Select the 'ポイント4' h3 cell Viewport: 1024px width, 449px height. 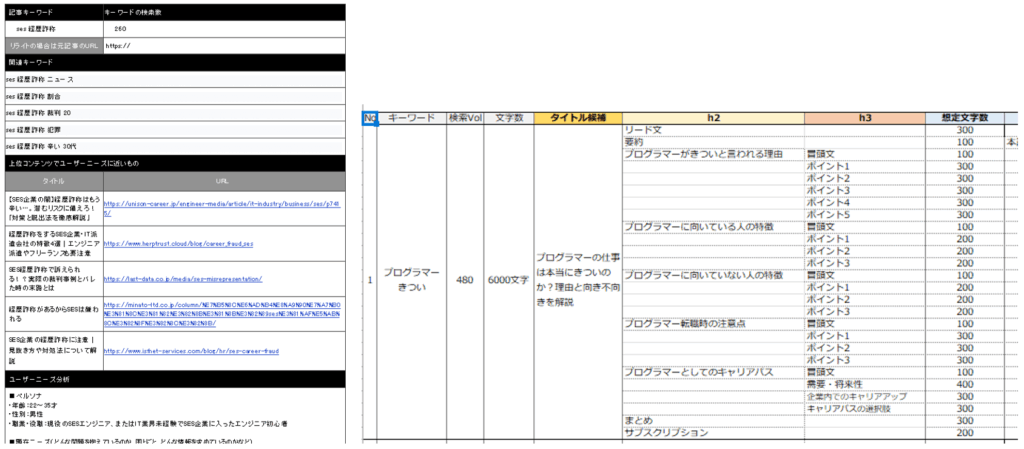pos(865,203)
